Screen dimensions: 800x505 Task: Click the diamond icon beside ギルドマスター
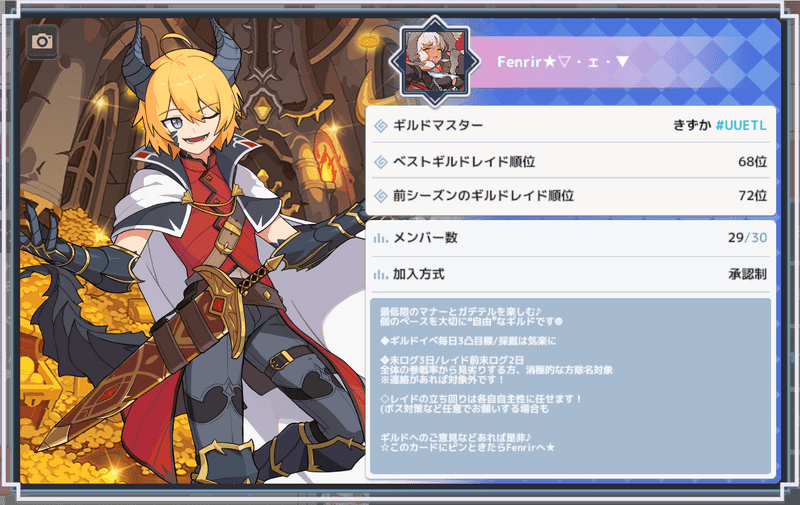[381, 125]
